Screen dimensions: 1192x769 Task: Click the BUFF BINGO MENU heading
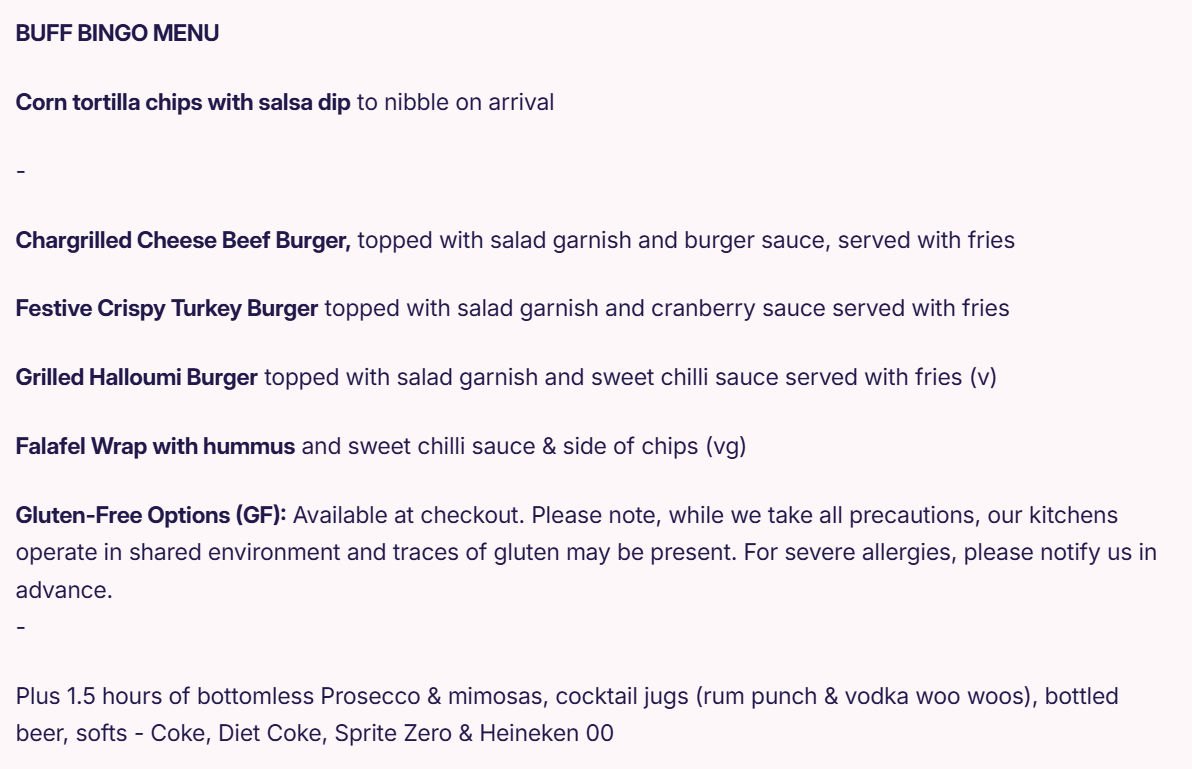point(117,34)
